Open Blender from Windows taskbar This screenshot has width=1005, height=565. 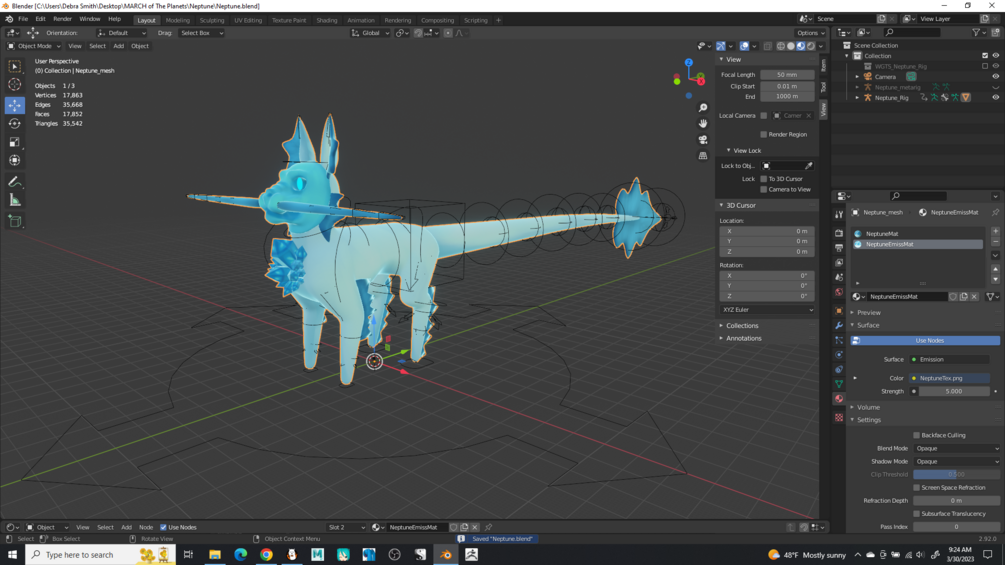(x=445, y=555)
